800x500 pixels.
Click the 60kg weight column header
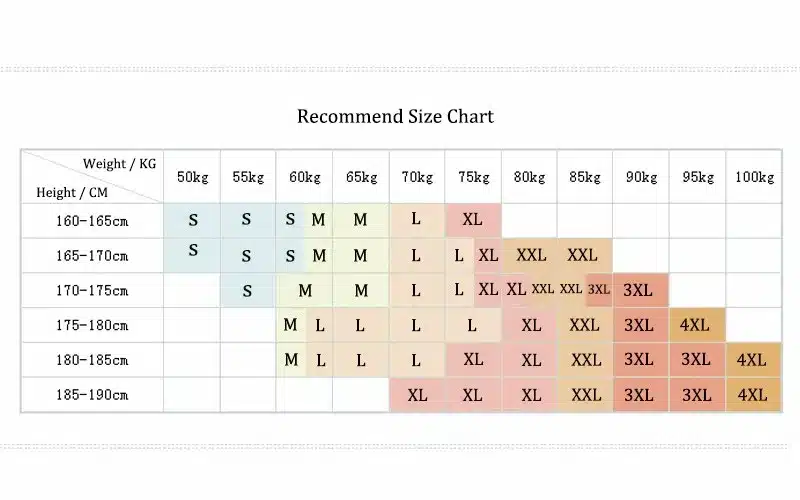pos(305,178)
